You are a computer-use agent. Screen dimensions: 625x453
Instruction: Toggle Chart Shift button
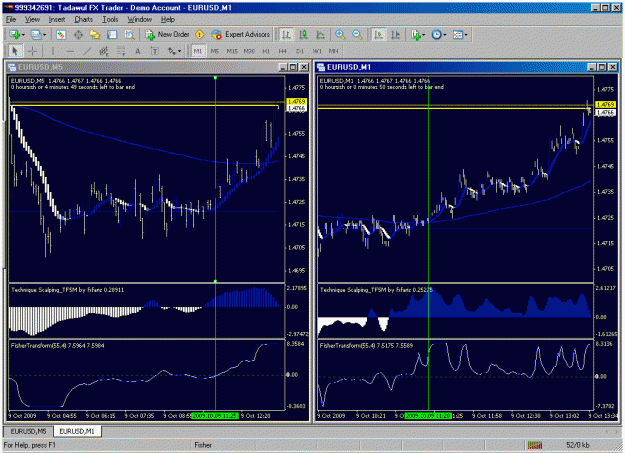pos(395,35)
